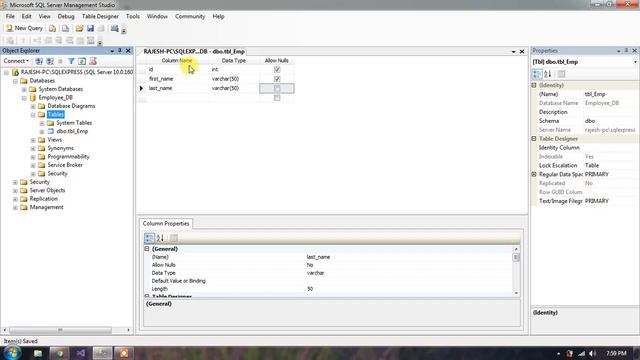The width and height of the screenshot is (640, 360).
Task: Click the Manage Check Constraints toolbar icon
Action: coord(80,40)
